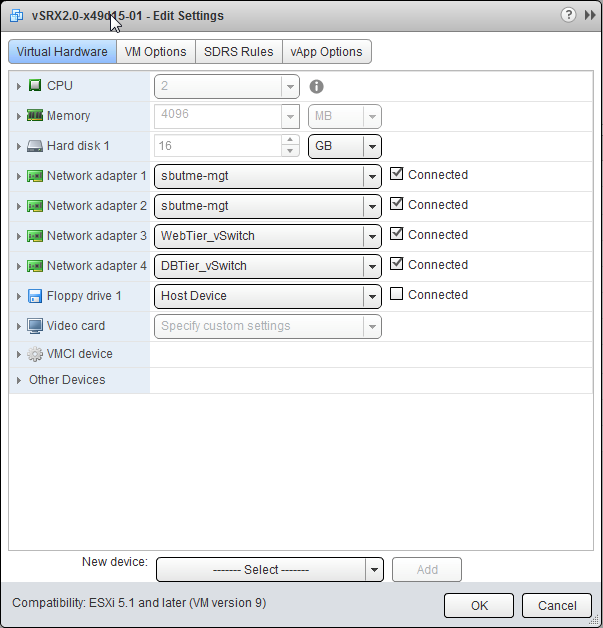Screen dimensions: 603x628
Task: Open the Memory MB unit dropdown
Action: tap(345, 117)
